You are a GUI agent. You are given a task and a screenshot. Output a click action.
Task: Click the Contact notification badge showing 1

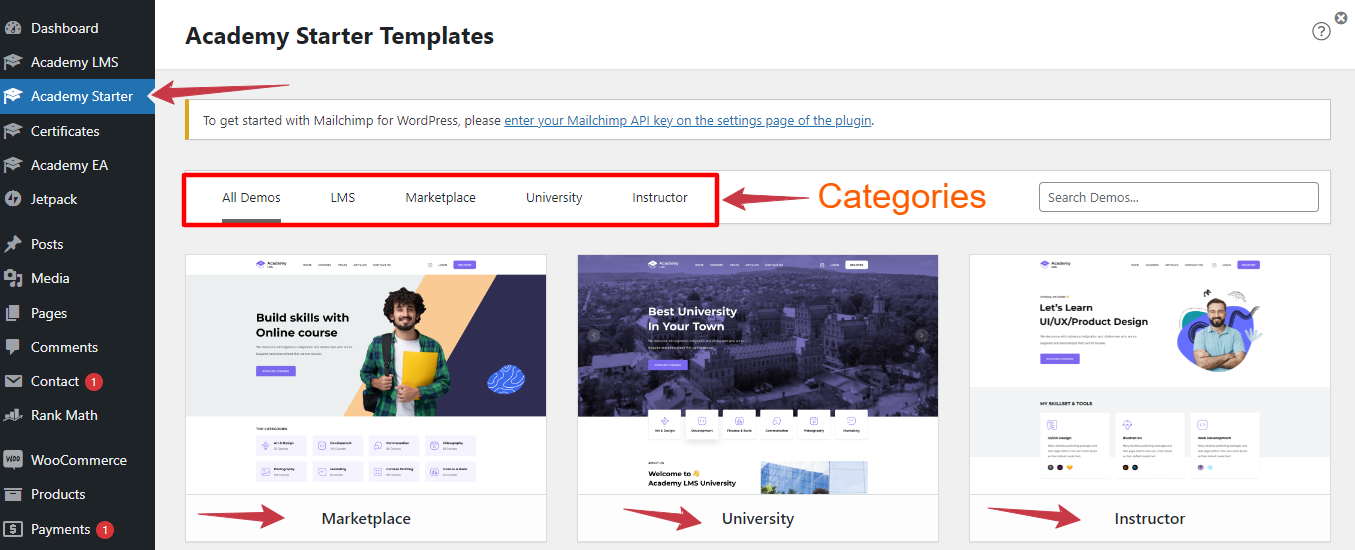click(x=94, y=382)
